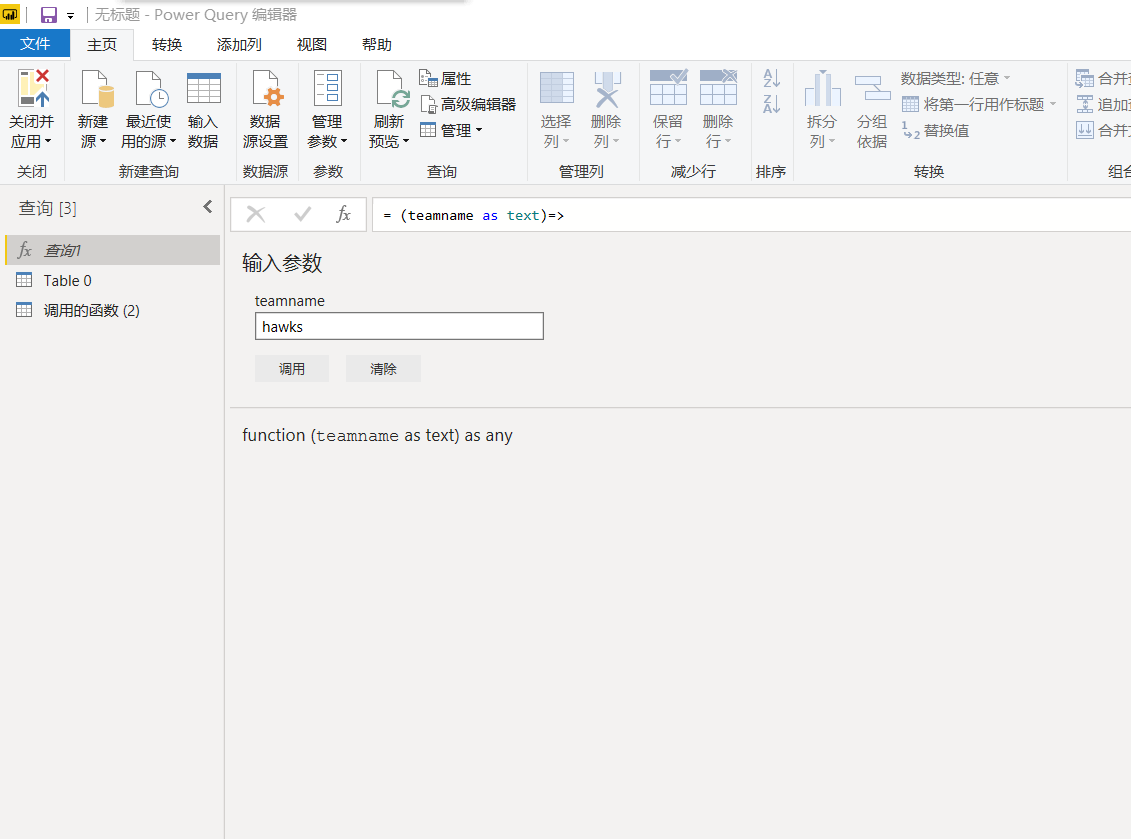Click the teamname input field
Screen dimensions: 1131x839
tap(399, 326)
